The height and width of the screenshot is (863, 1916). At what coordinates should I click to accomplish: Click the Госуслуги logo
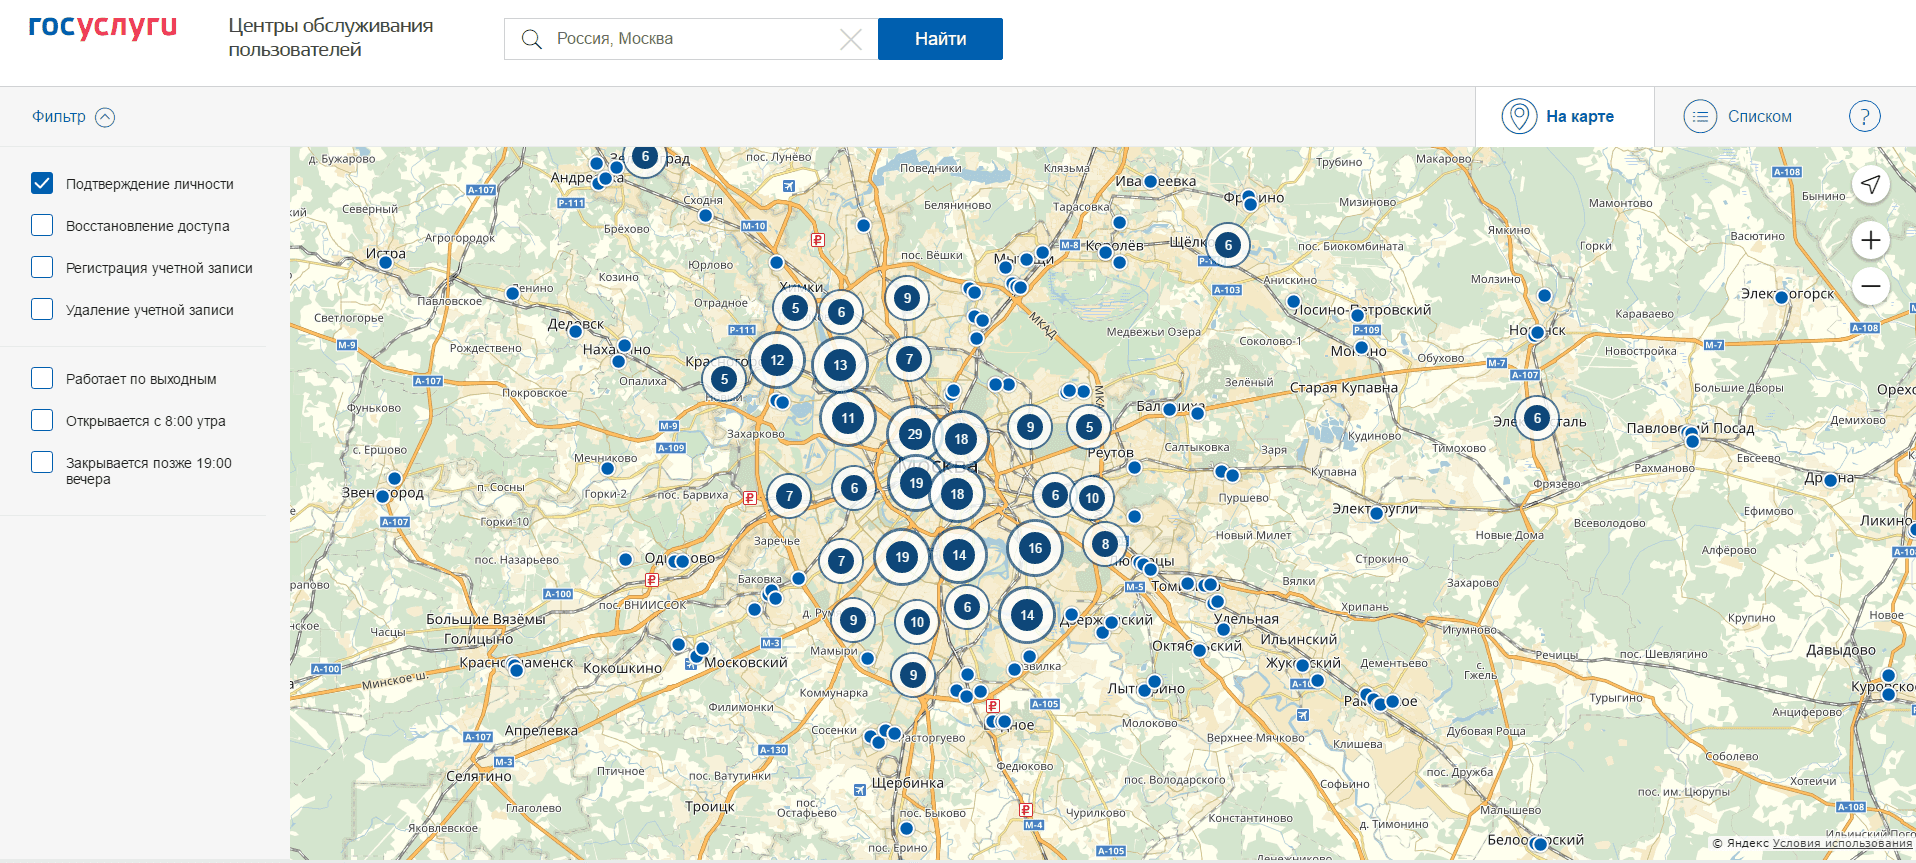point(102,28)
